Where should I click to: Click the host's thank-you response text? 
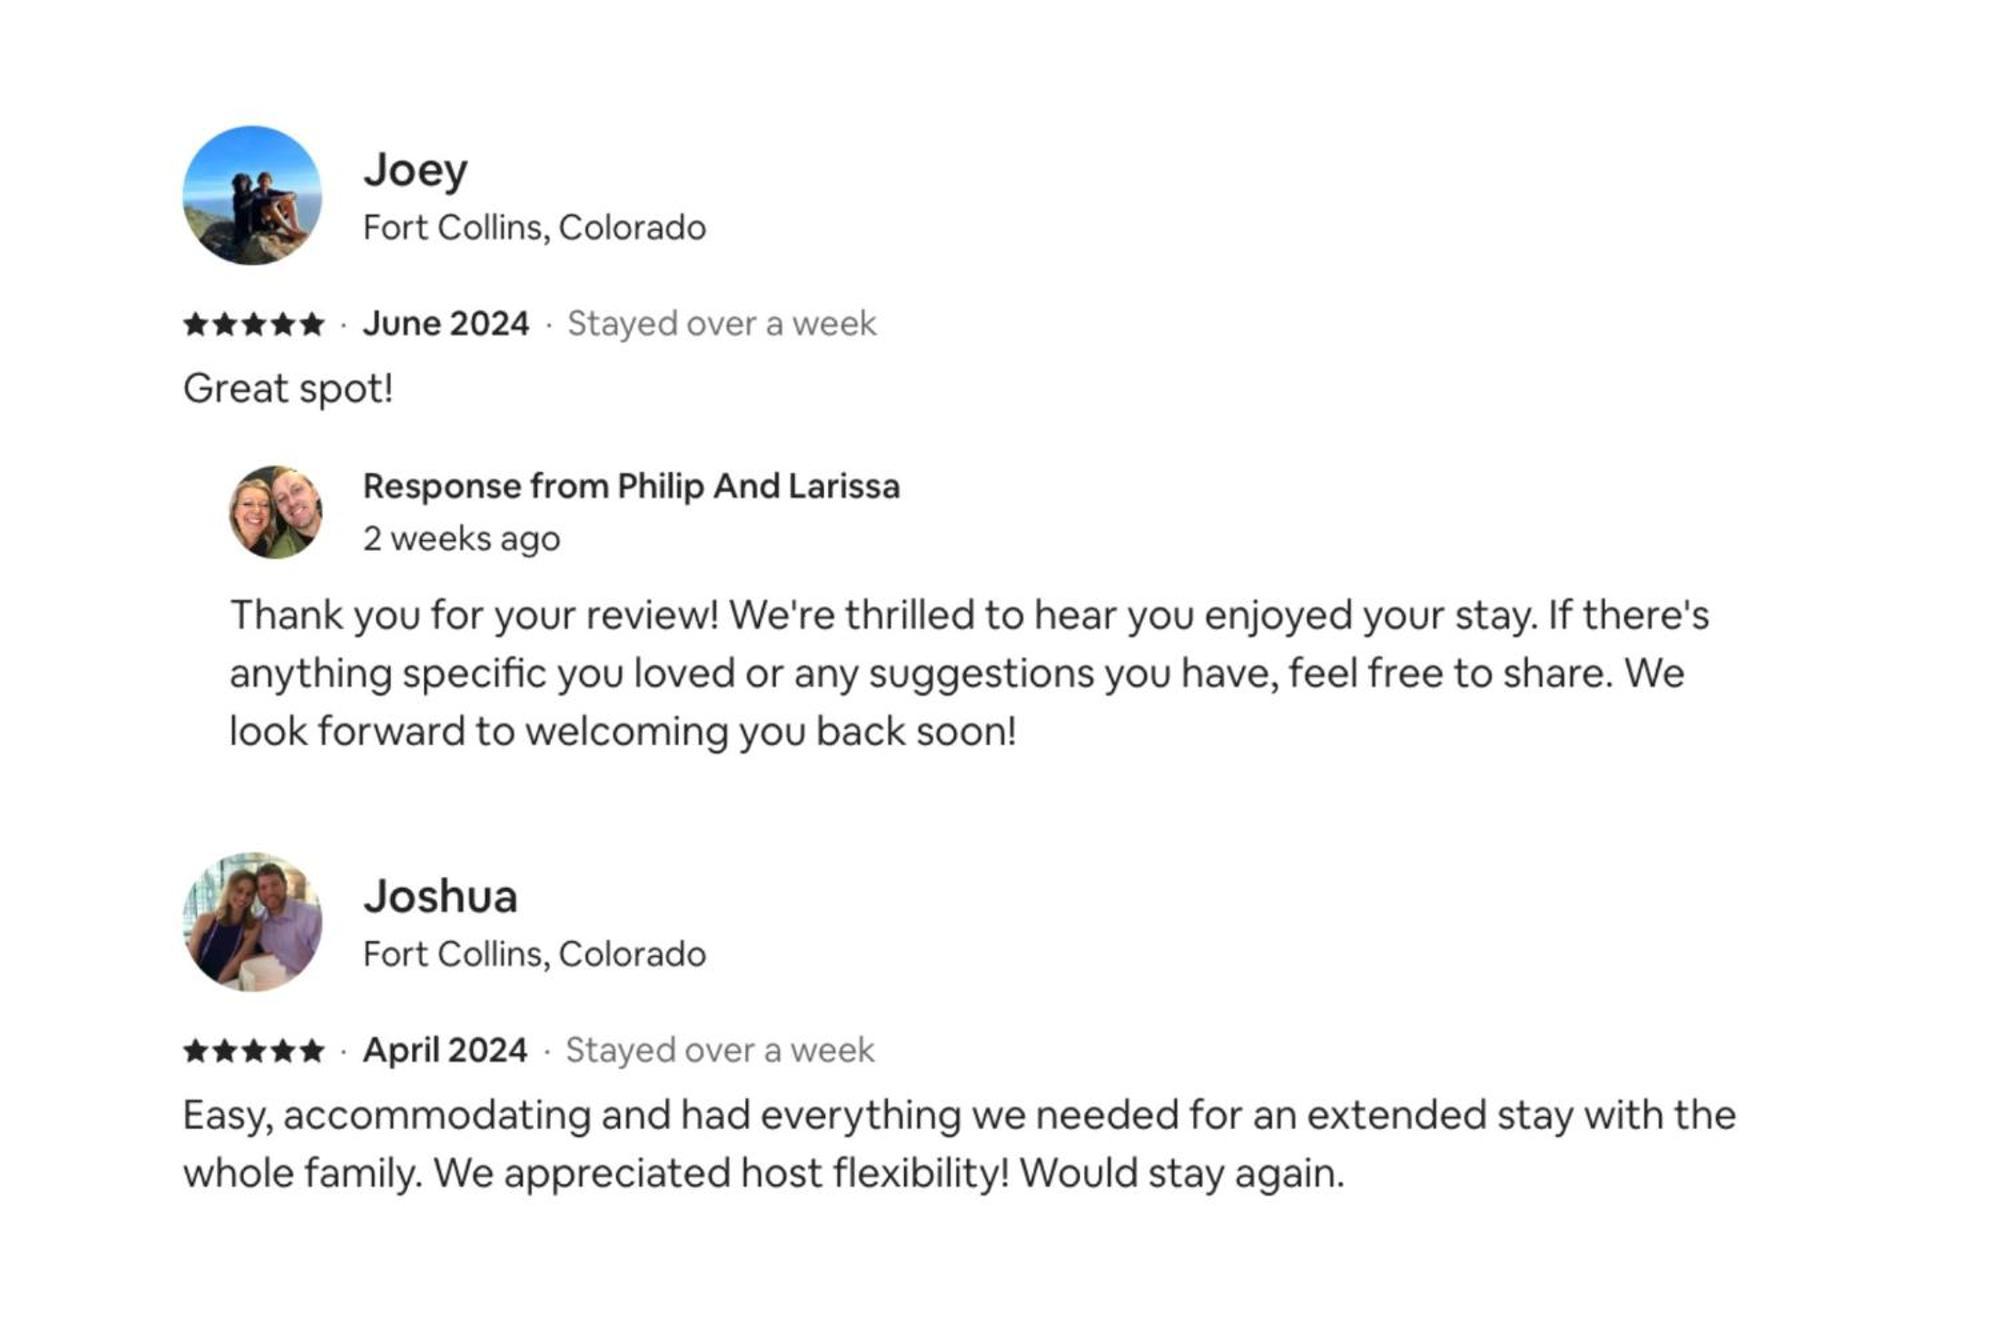tap(970, 673)
